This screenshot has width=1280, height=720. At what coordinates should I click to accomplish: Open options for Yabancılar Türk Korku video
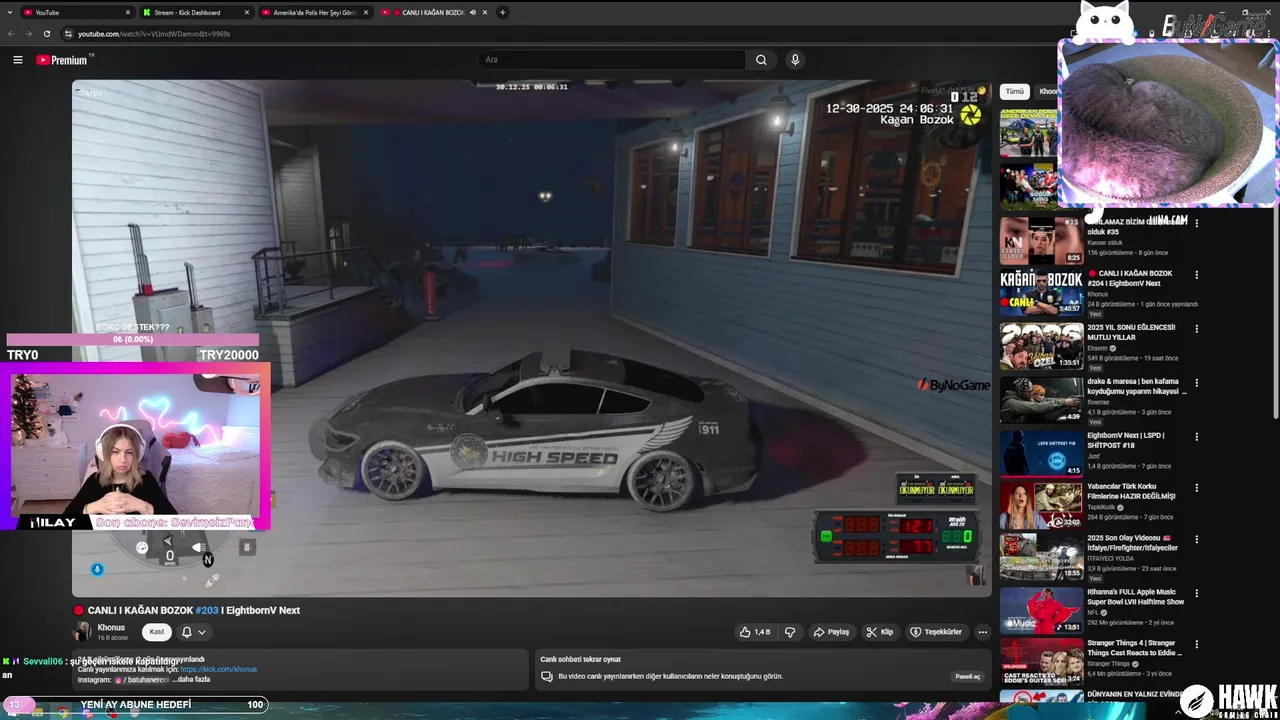1196,488
